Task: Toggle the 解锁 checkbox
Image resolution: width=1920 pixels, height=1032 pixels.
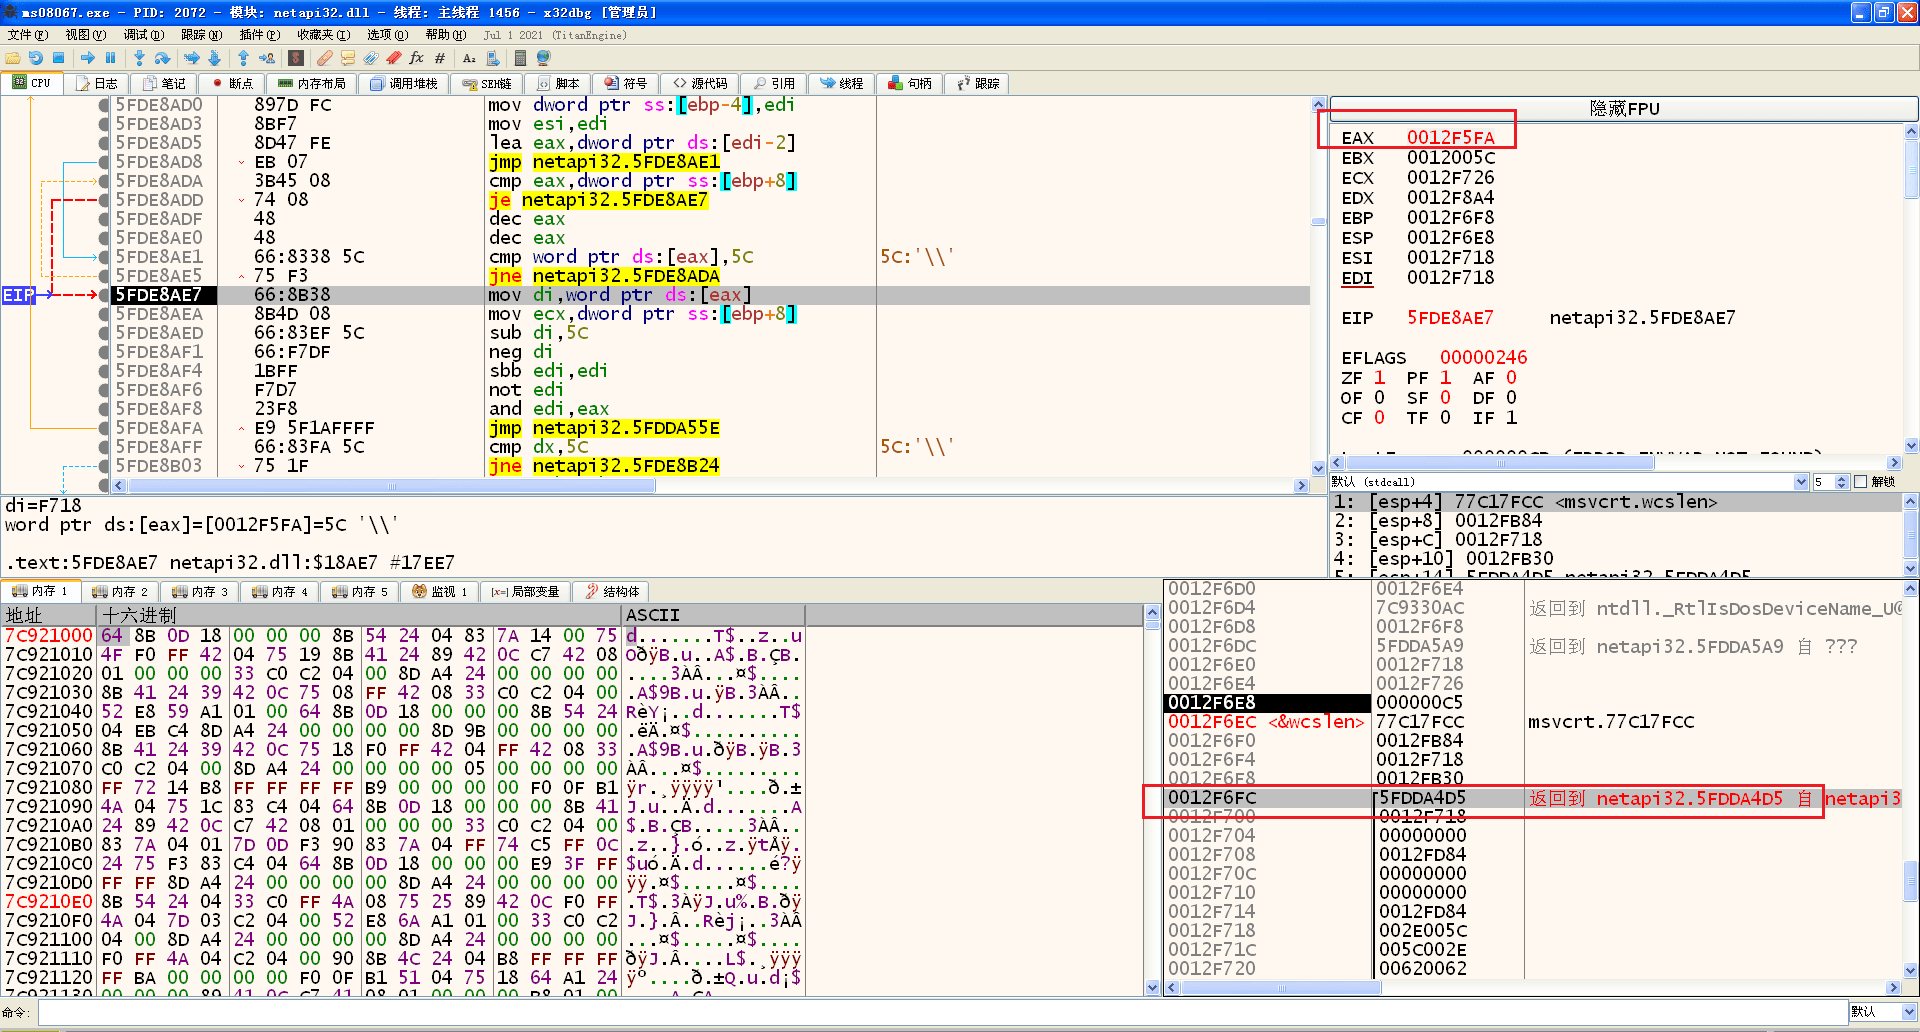Action: (x=1861, y=482)
